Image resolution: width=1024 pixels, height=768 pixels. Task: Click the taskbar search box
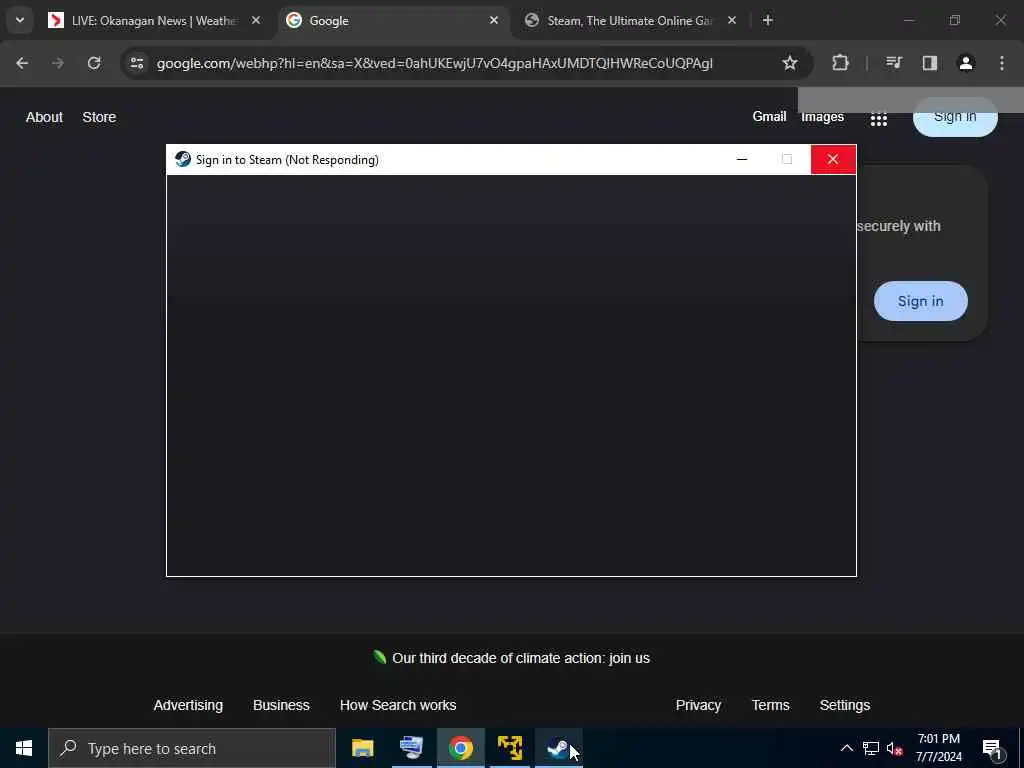pyautogui.click(x=192, y=748)
